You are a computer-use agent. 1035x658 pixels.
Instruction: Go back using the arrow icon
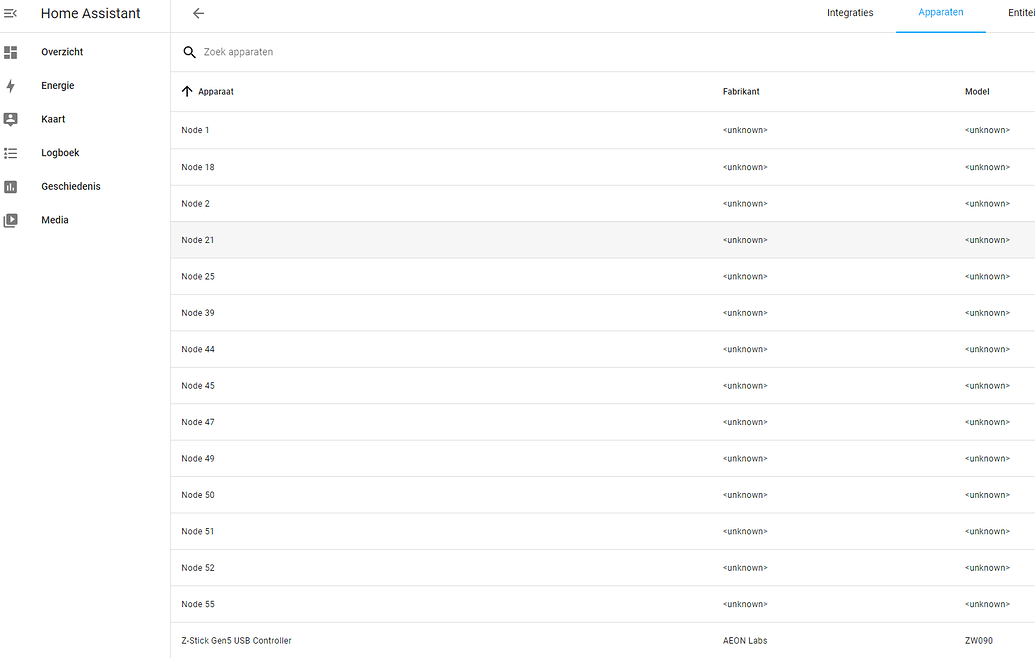[198, 13]
